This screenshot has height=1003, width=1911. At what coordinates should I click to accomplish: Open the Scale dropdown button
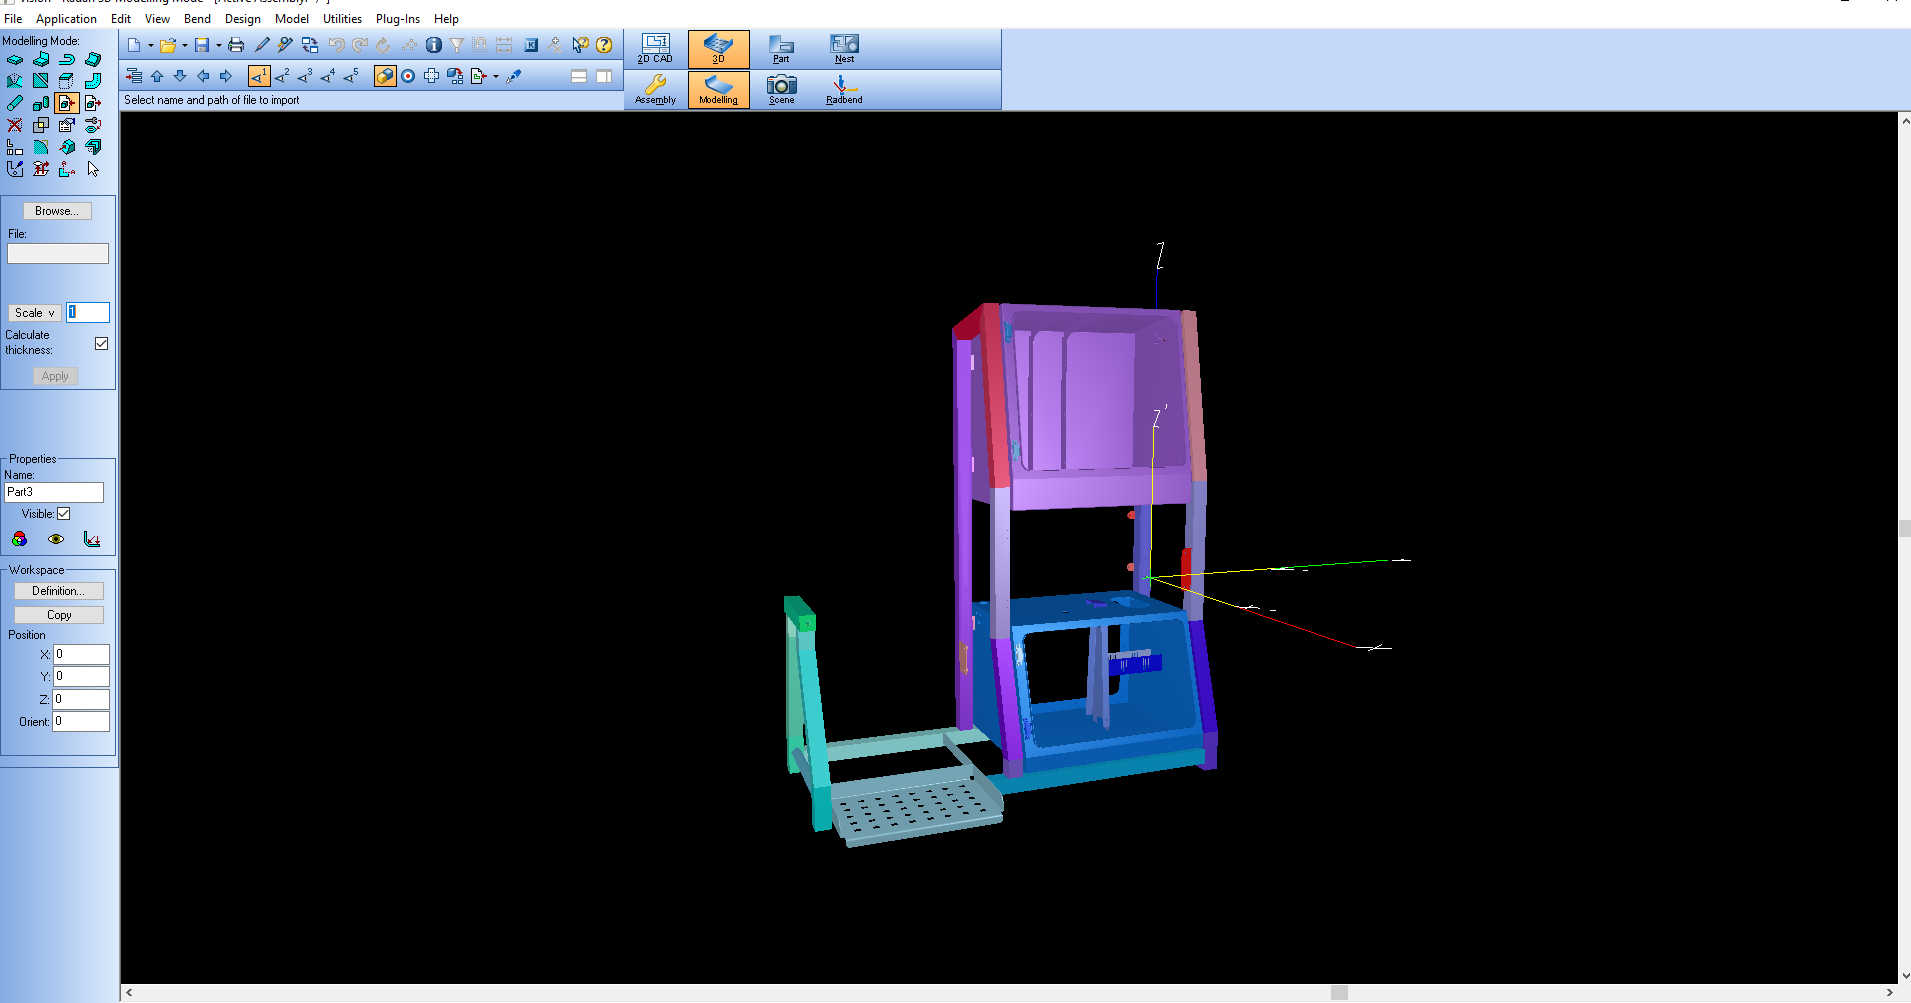point(35,313)
